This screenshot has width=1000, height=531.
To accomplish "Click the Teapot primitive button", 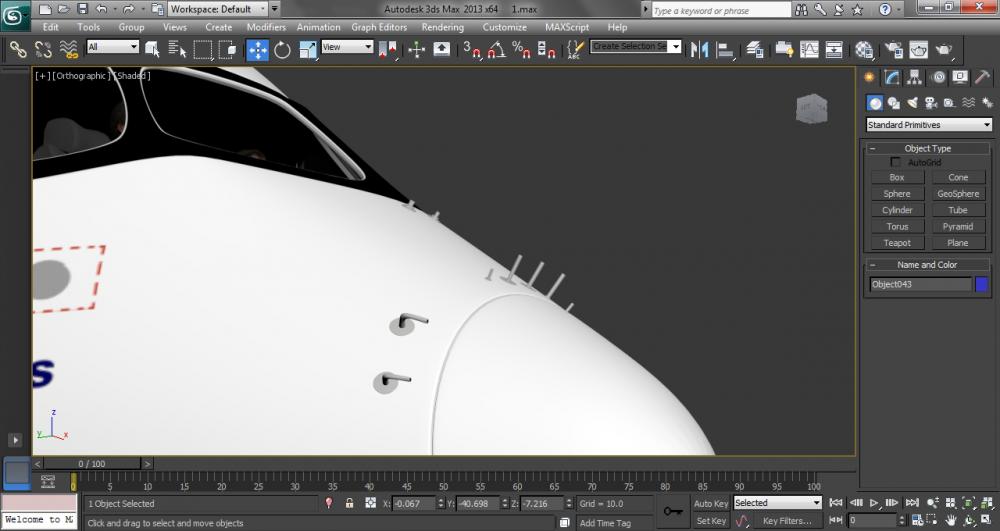I will (897, 243).
